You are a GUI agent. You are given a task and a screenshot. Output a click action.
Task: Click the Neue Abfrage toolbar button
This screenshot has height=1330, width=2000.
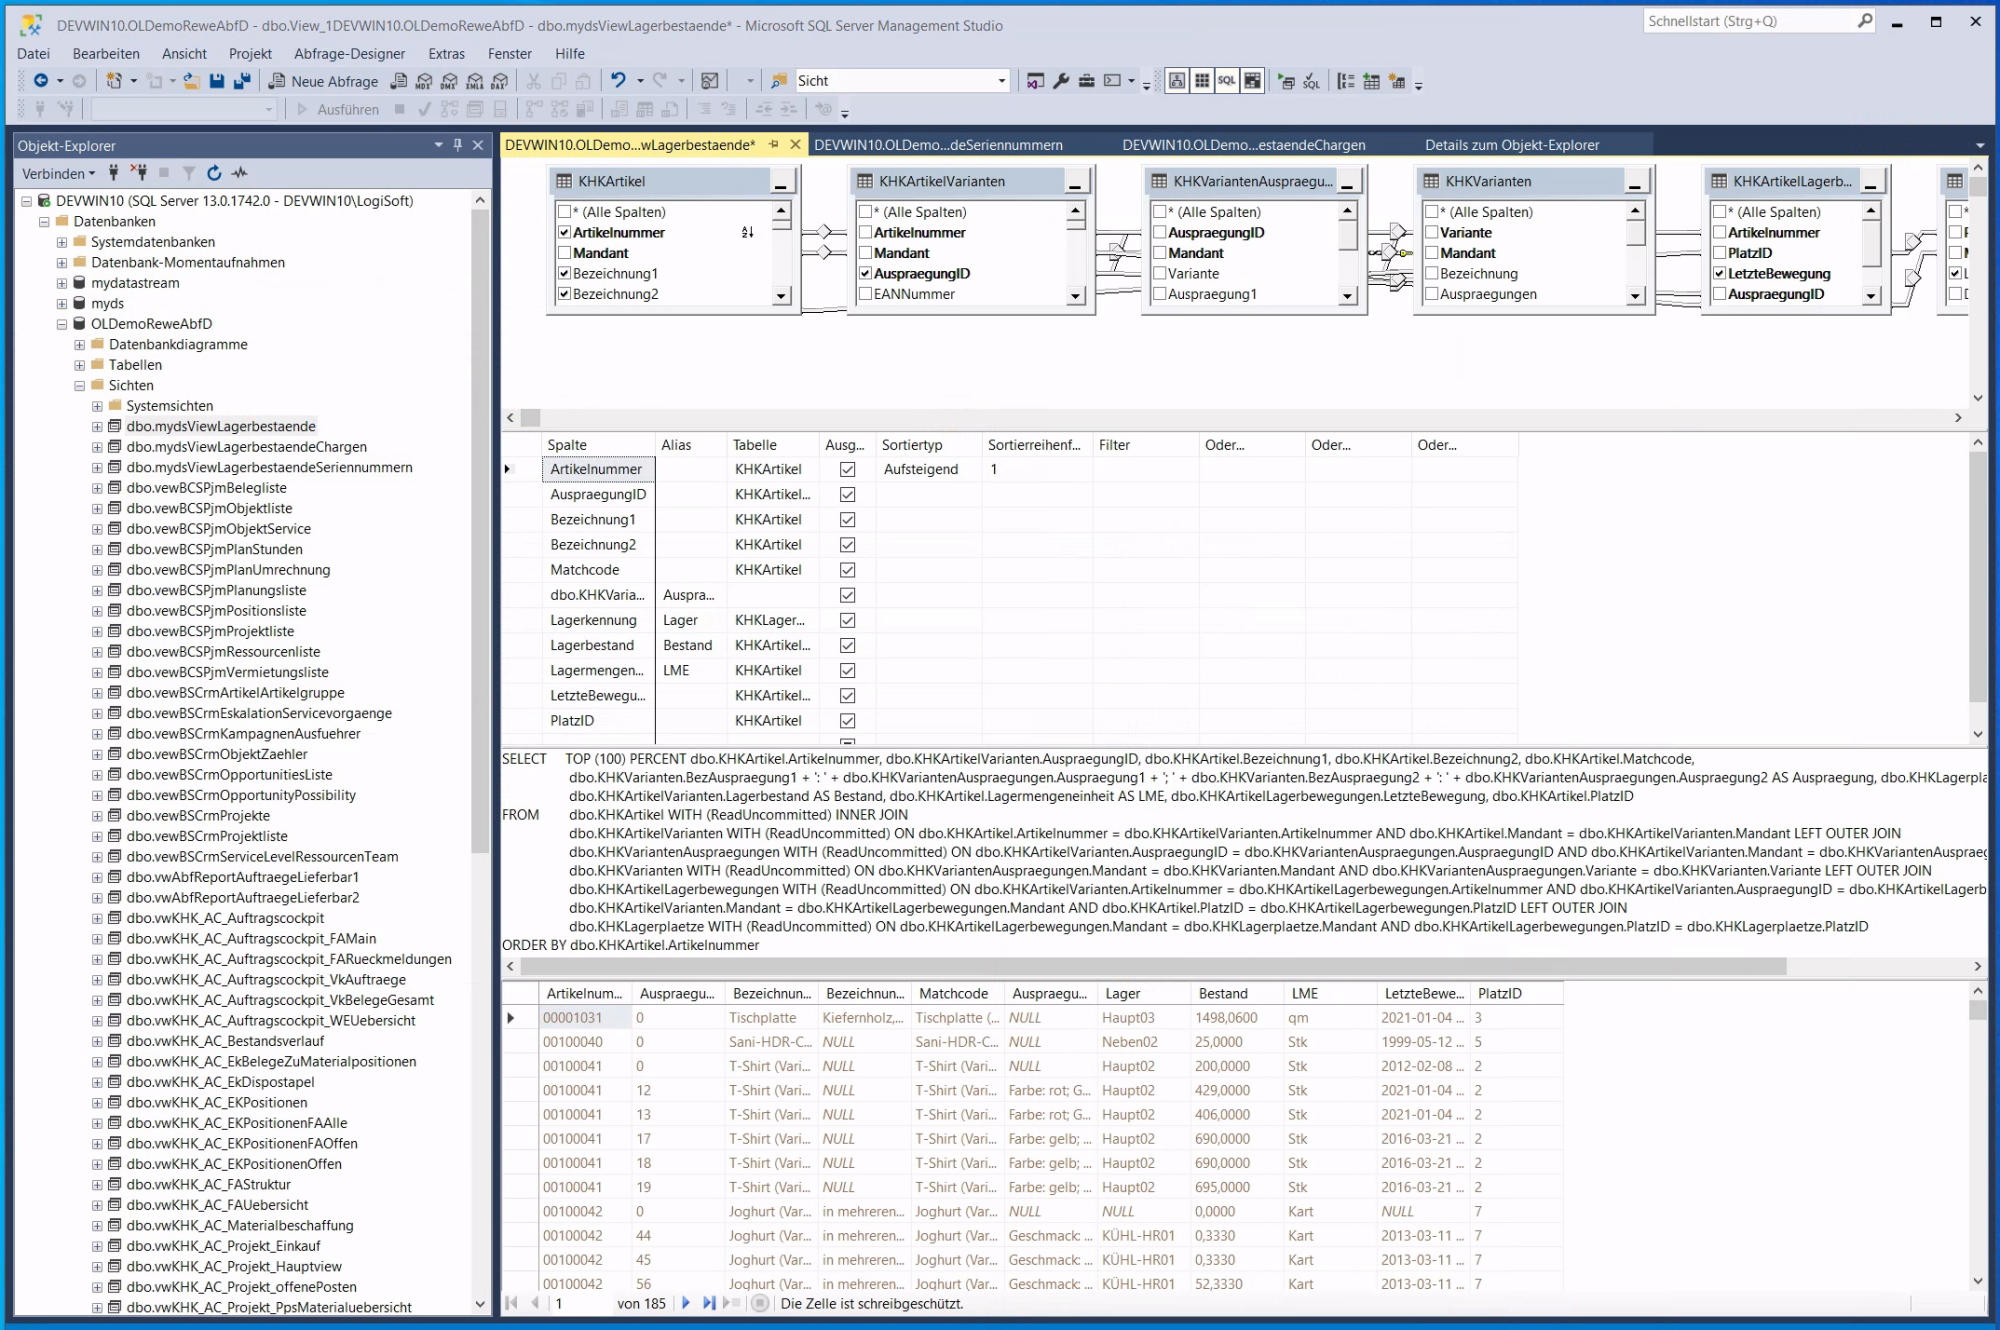click(x=323, y=81)
